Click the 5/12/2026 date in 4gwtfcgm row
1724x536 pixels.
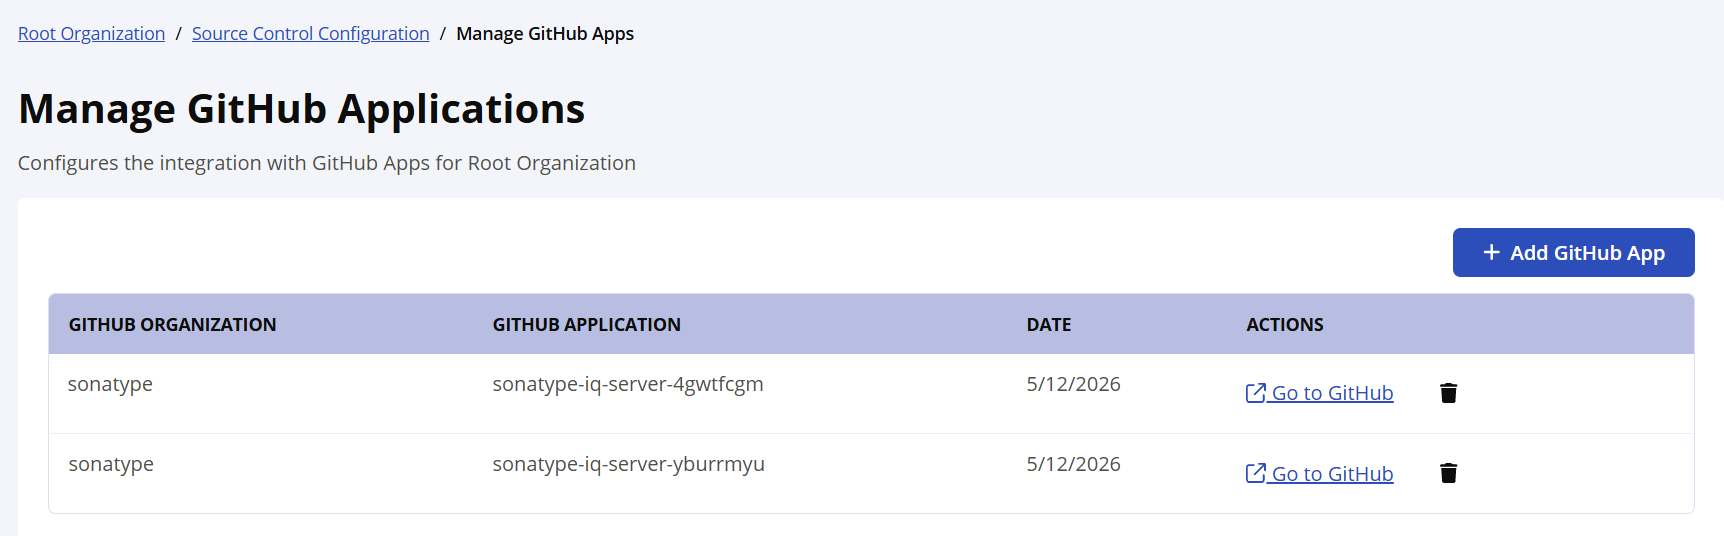[x=1073, y=384]
